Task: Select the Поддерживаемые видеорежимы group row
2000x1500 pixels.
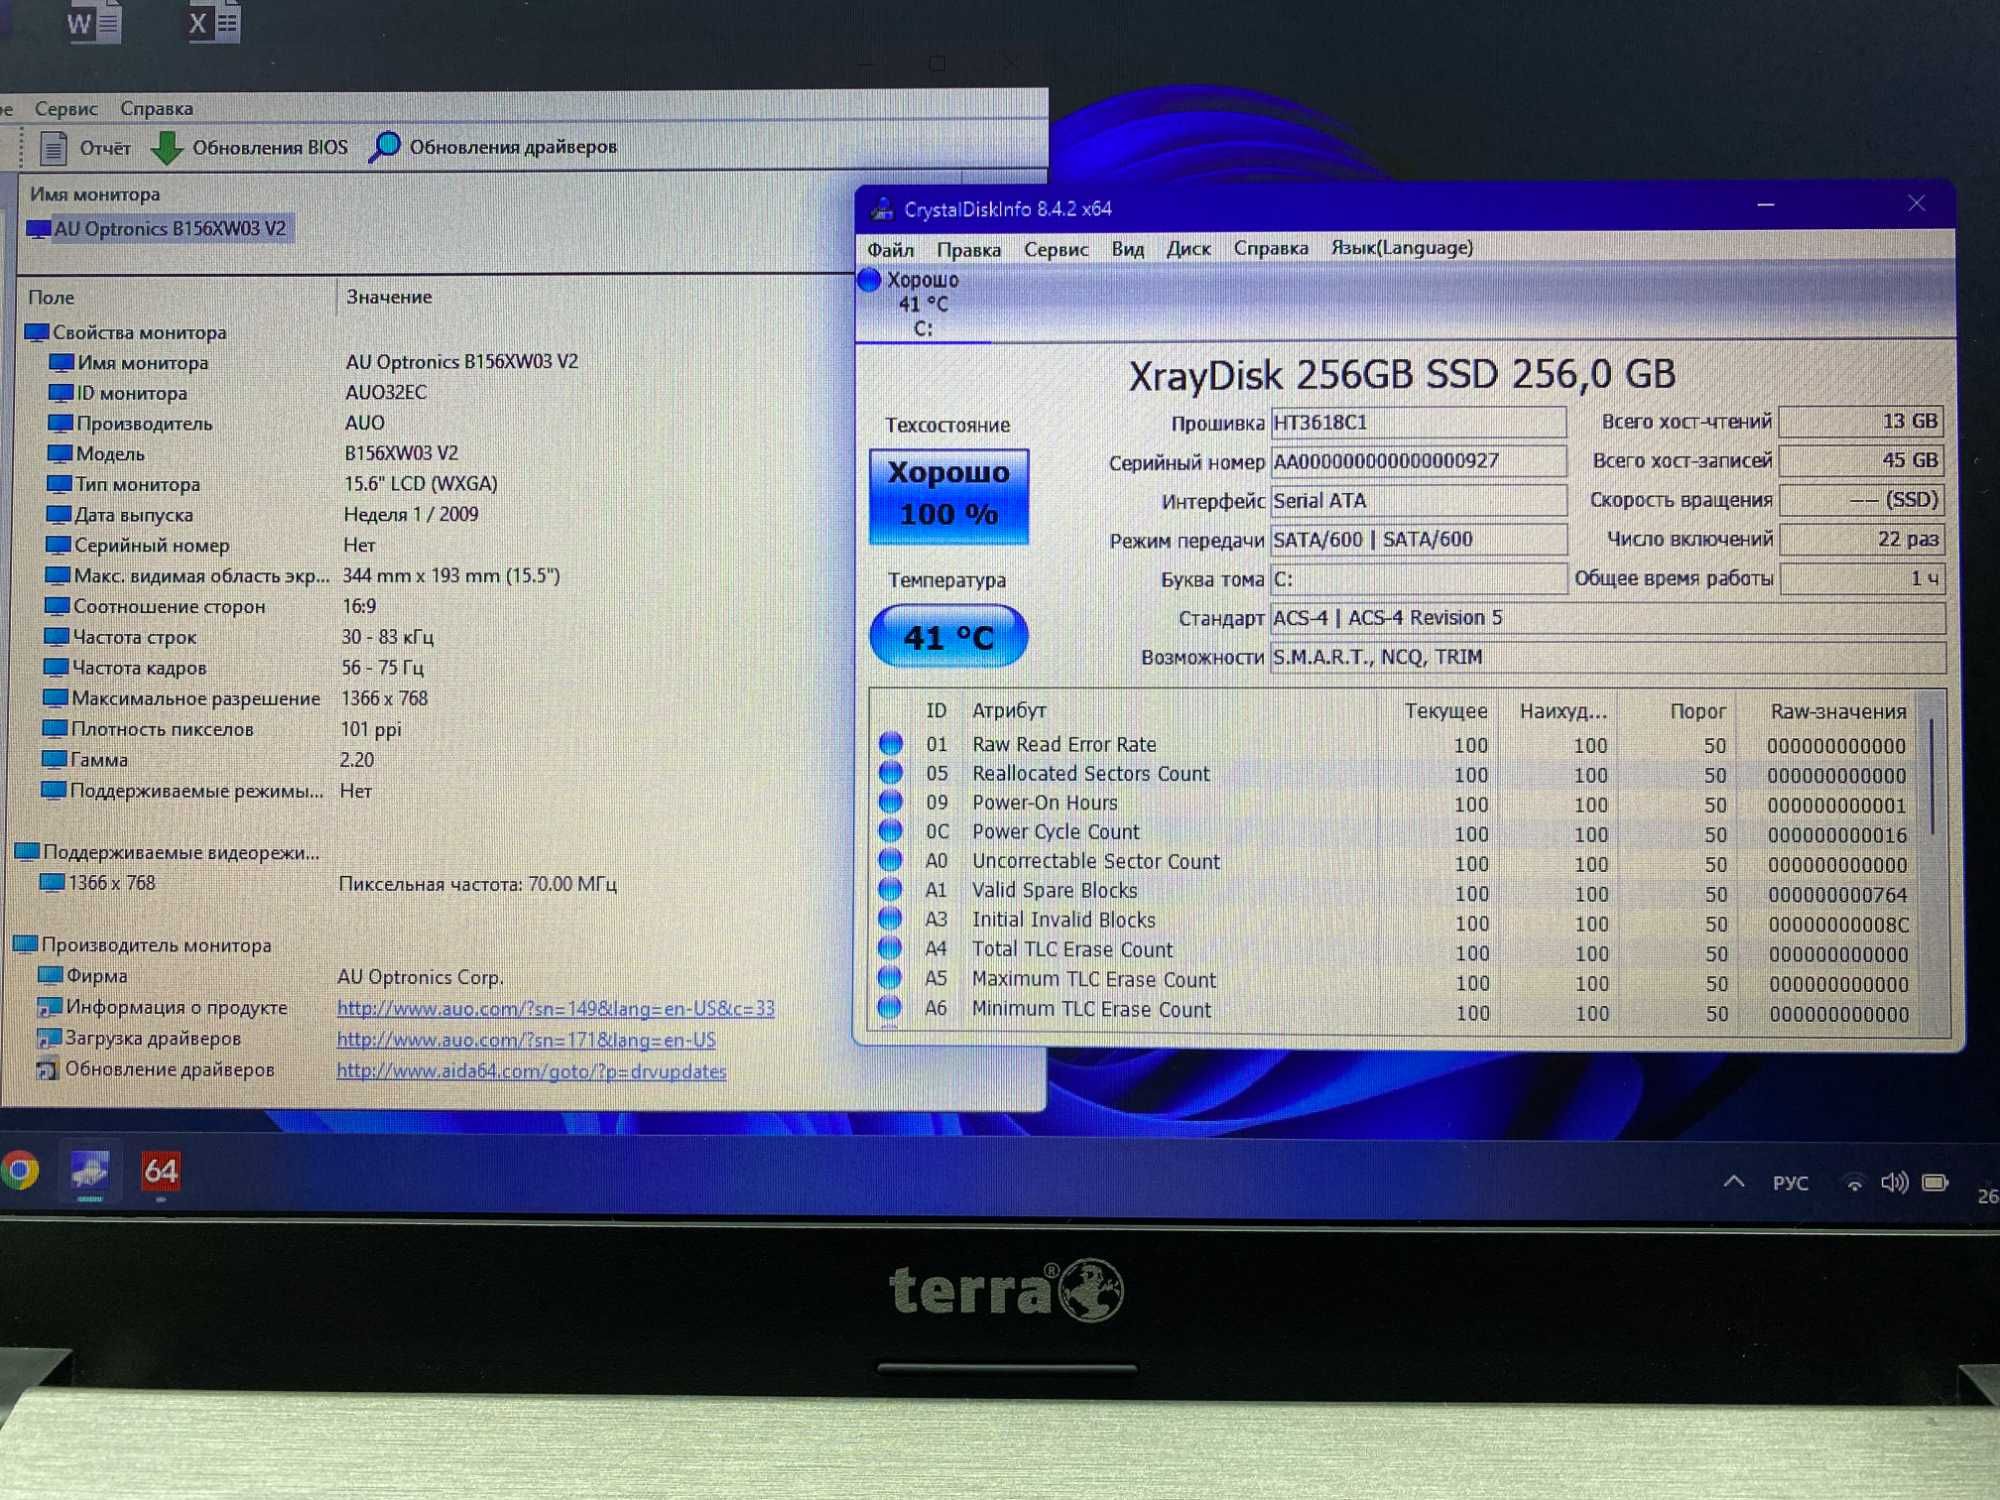Action: pos(168,853)
